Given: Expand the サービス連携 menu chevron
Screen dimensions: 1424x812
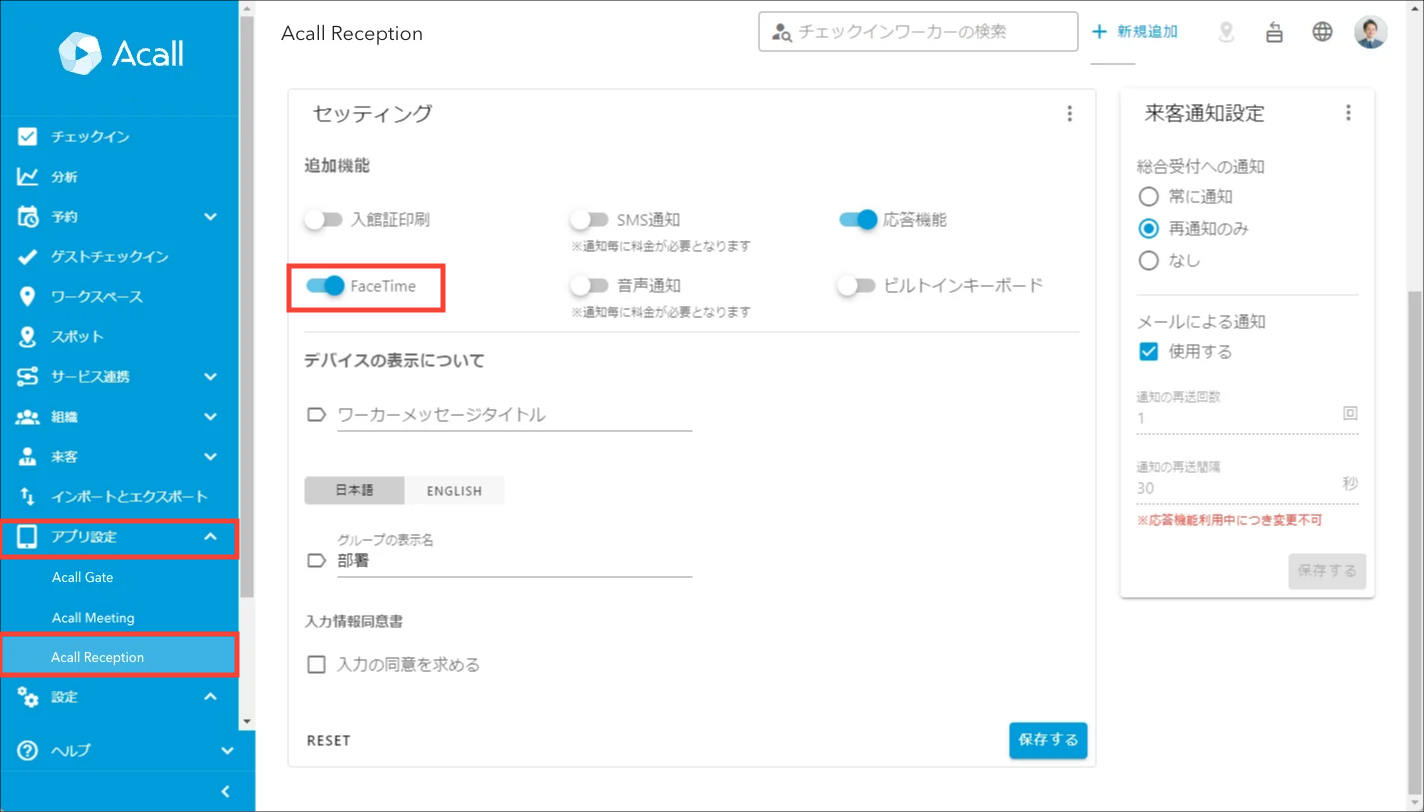Looking at the screenshot, I should coord(210,377).
